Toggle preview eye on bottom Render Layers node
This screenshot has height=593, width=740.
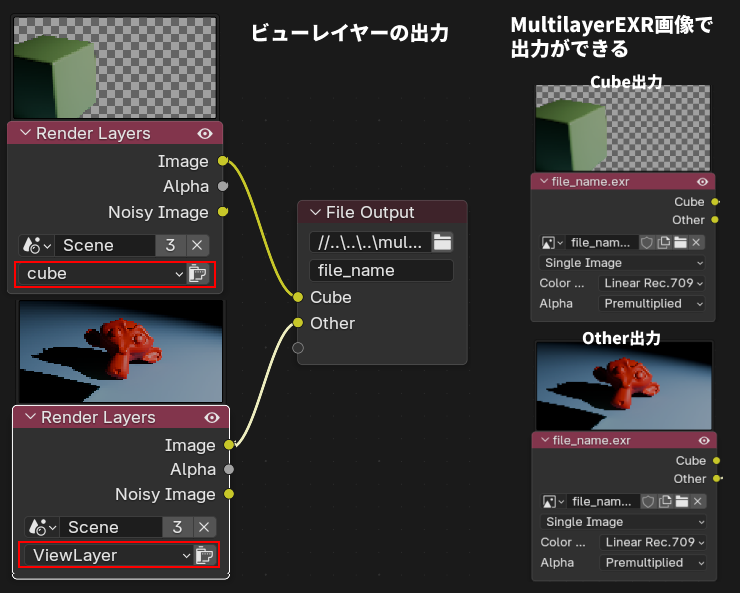click(x=211, y=417)
